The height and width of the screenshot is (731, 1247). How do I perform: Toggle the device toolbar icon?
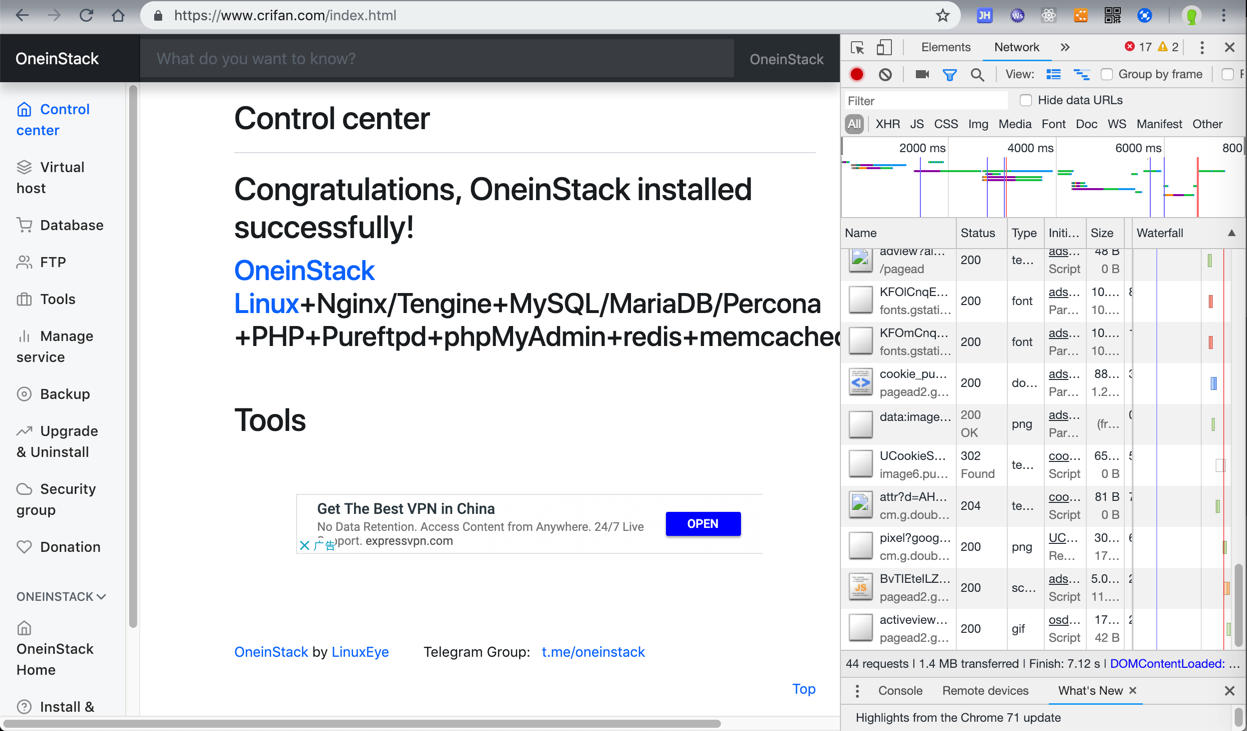(x=884, y=47)
